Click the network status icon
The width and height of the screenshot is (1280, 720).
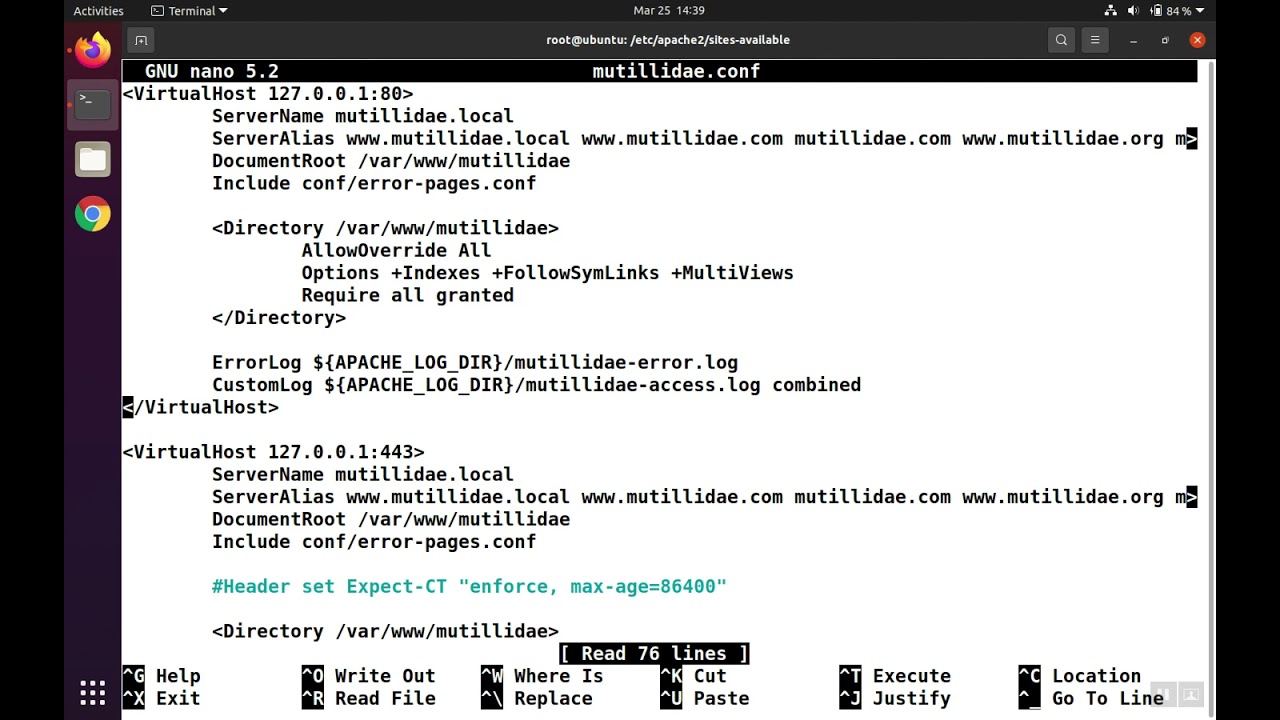click(x=1111, y=10)
